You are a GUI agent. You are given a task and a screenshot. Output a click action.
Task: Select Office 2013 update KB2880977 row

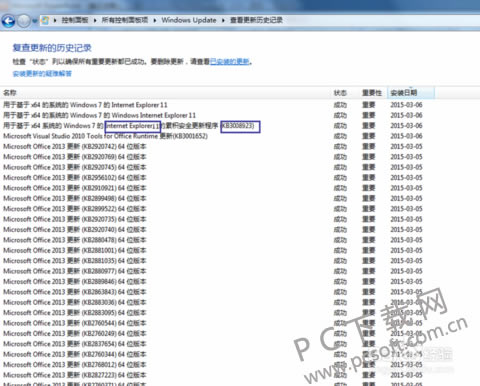(213, 271)
